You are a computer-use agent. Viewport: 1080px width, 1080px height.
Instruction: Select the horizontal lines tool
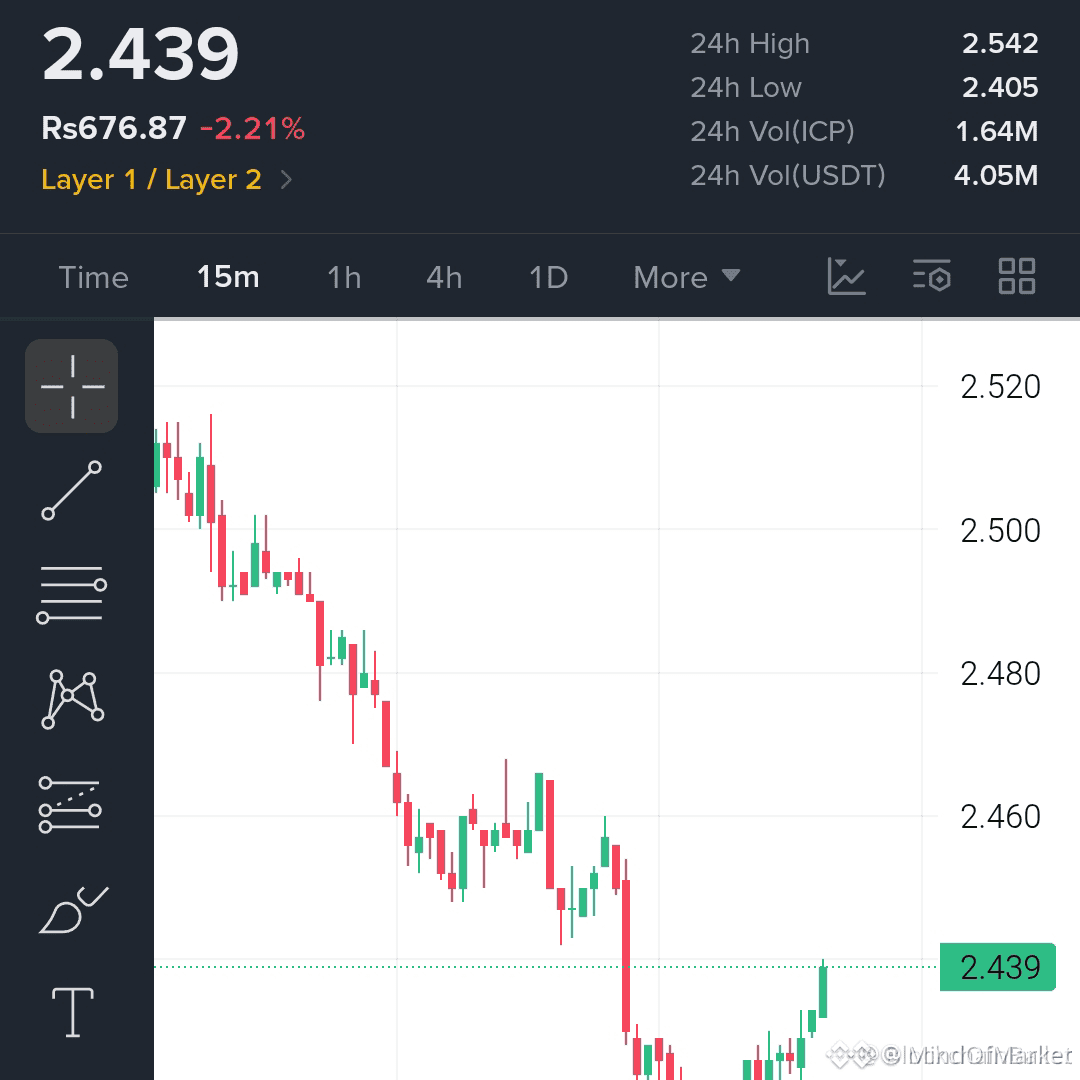[72, 594]
